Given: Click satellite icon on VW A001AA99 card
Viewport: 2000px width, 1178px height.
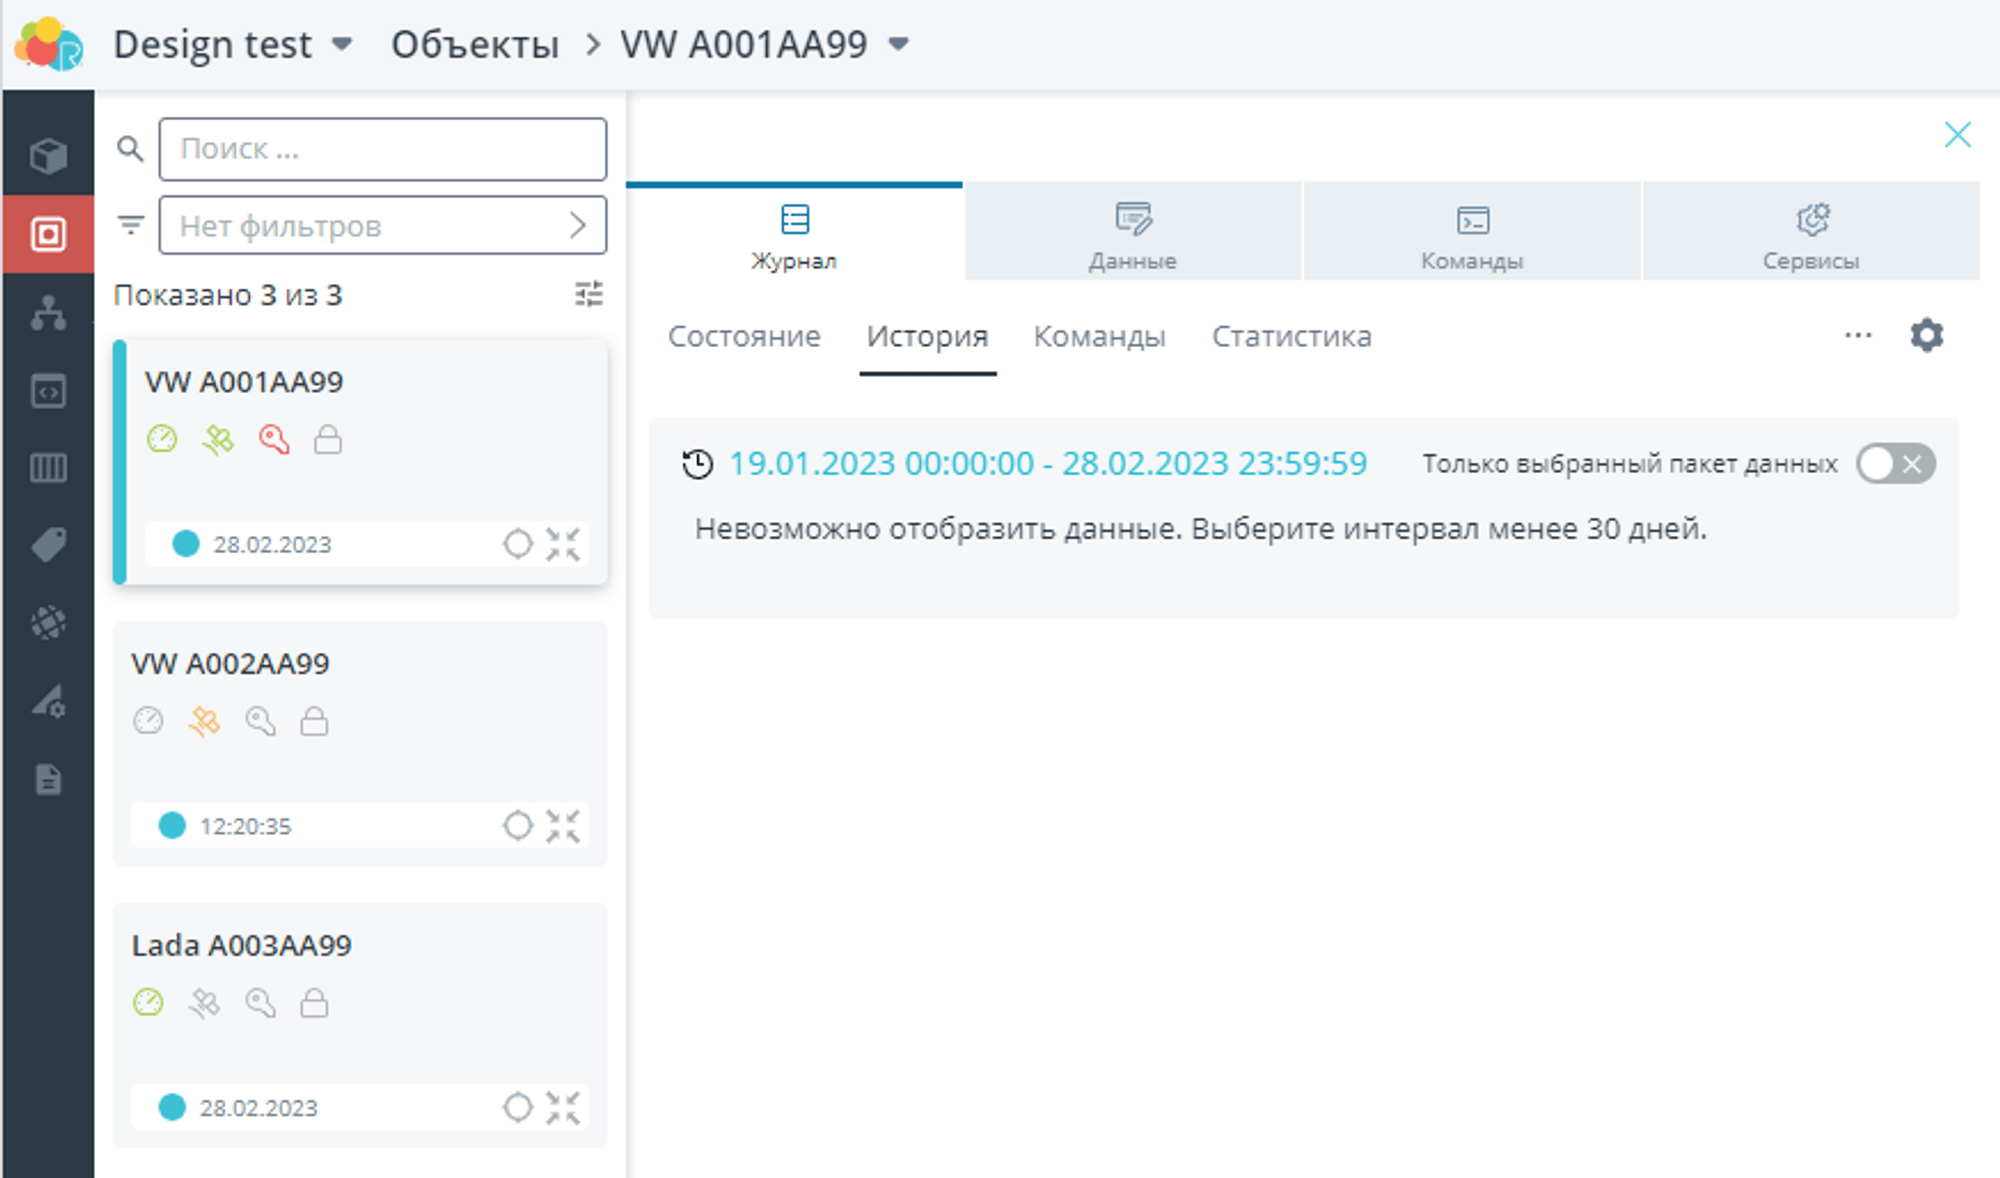Looking at the screenshot, I should pos(217,439).
